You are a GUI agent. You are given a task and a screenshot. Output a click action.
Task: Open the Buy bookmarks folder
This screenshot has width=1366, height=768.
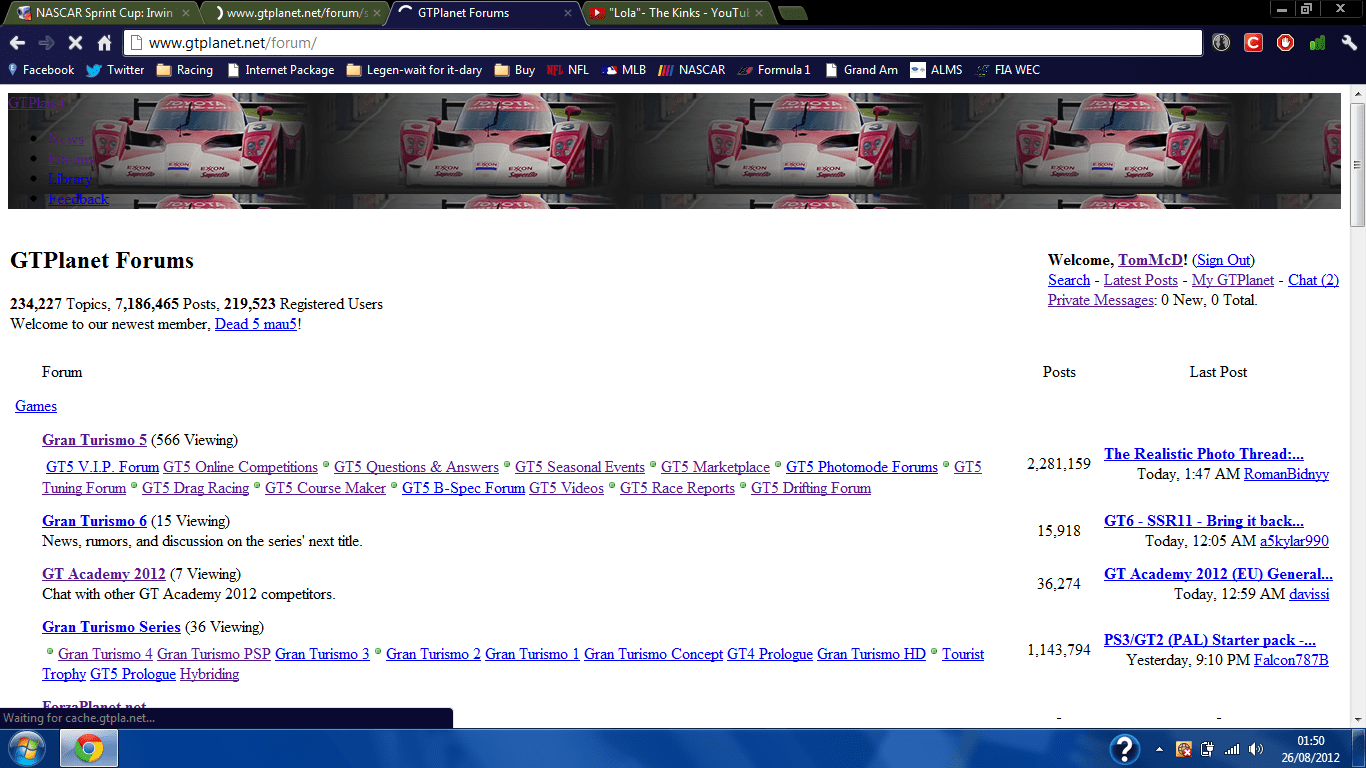515,70
